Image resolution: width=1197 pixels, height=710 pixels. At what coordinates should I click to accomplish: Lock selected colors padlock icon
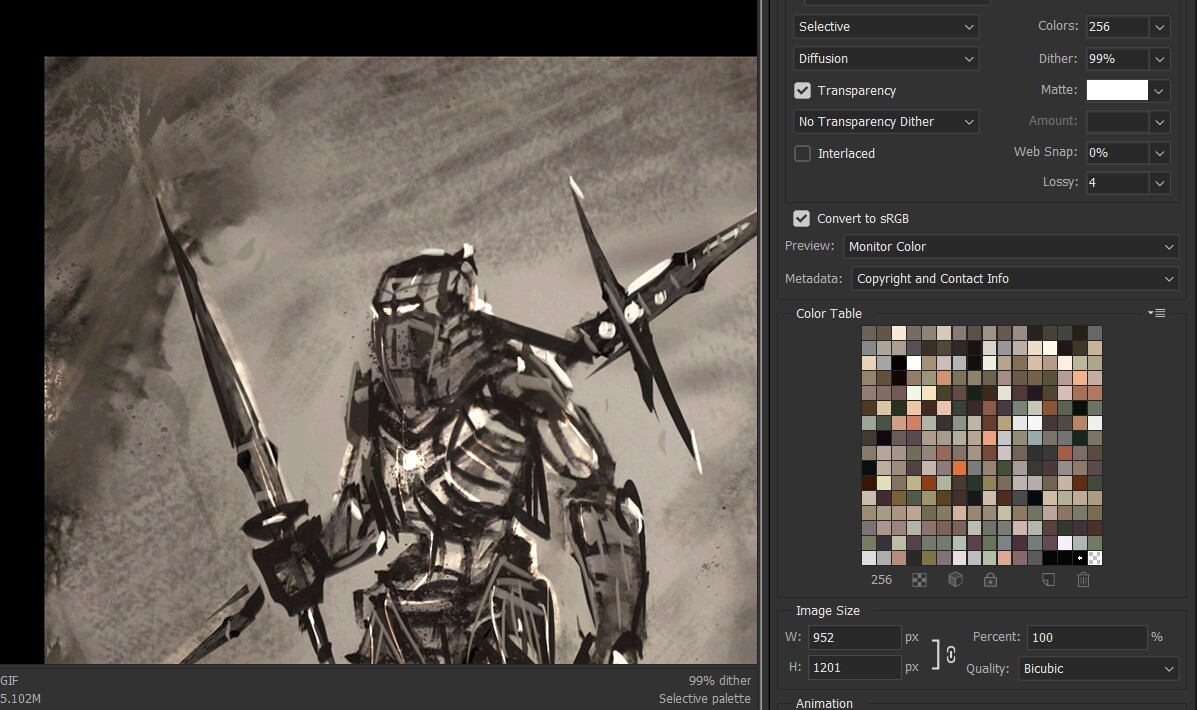point(990,580)
